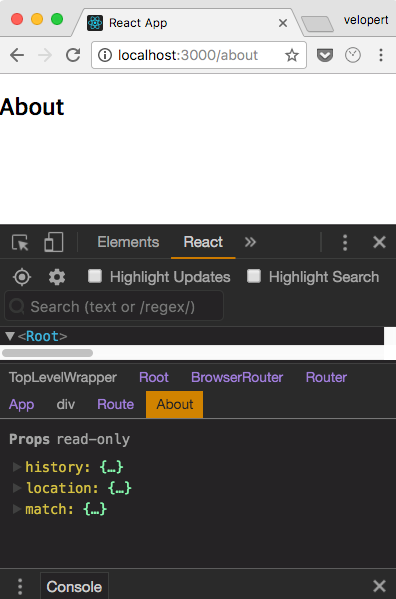Click the match prop value
This screenshot has width=396, height=599.
95,509
